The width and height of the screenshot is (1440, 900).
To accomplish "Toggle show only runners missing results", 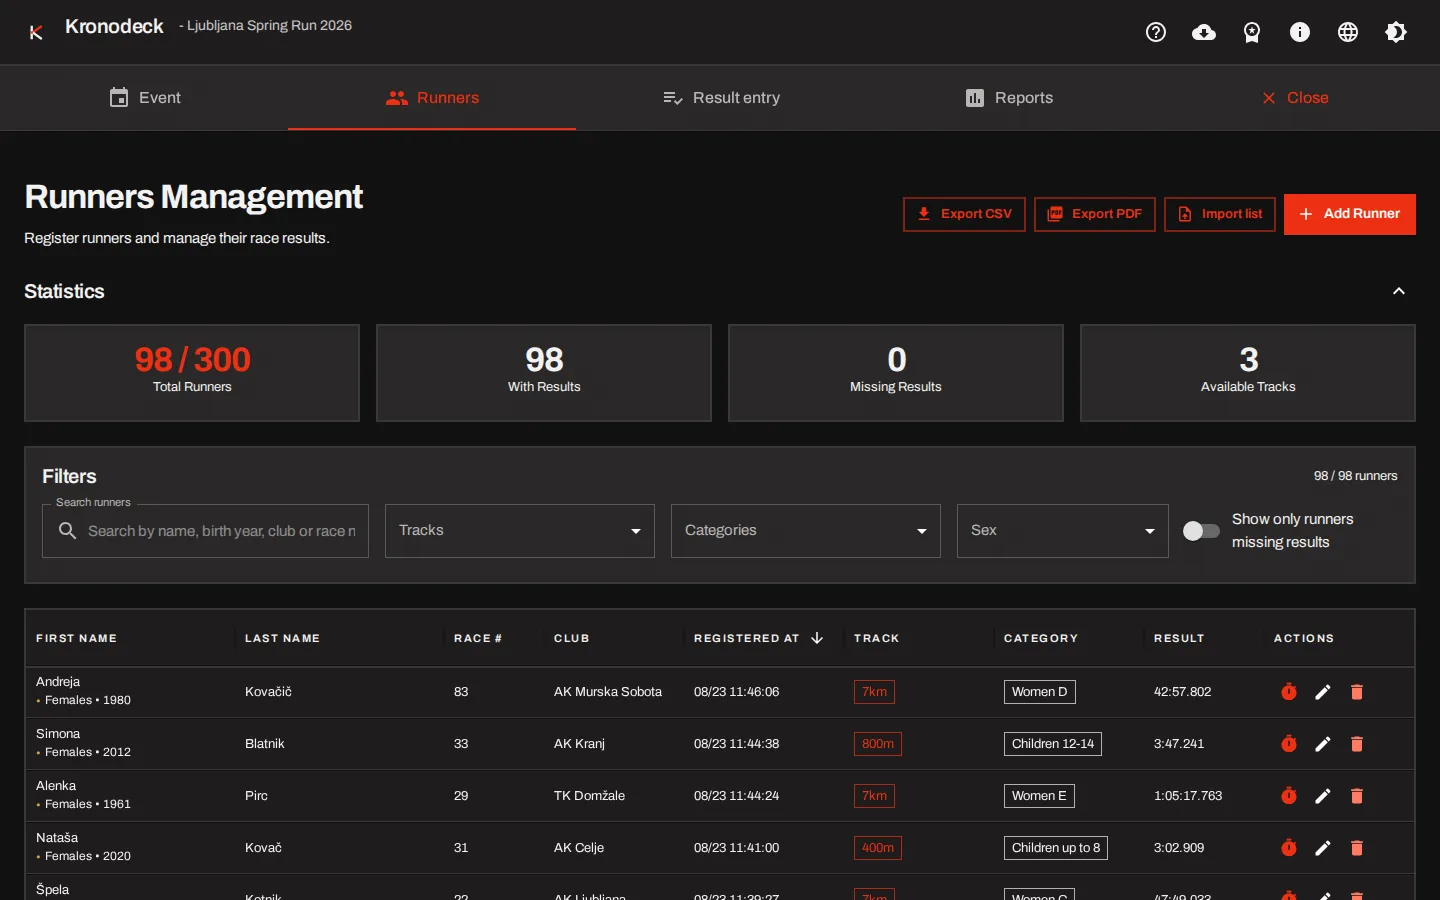I will coord(1201,531).
